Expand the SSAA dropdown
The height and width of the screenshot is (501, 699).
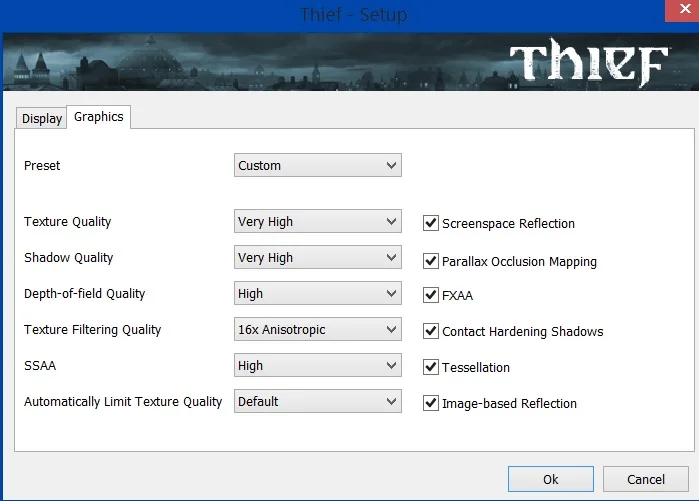click(x=317, y=365)
